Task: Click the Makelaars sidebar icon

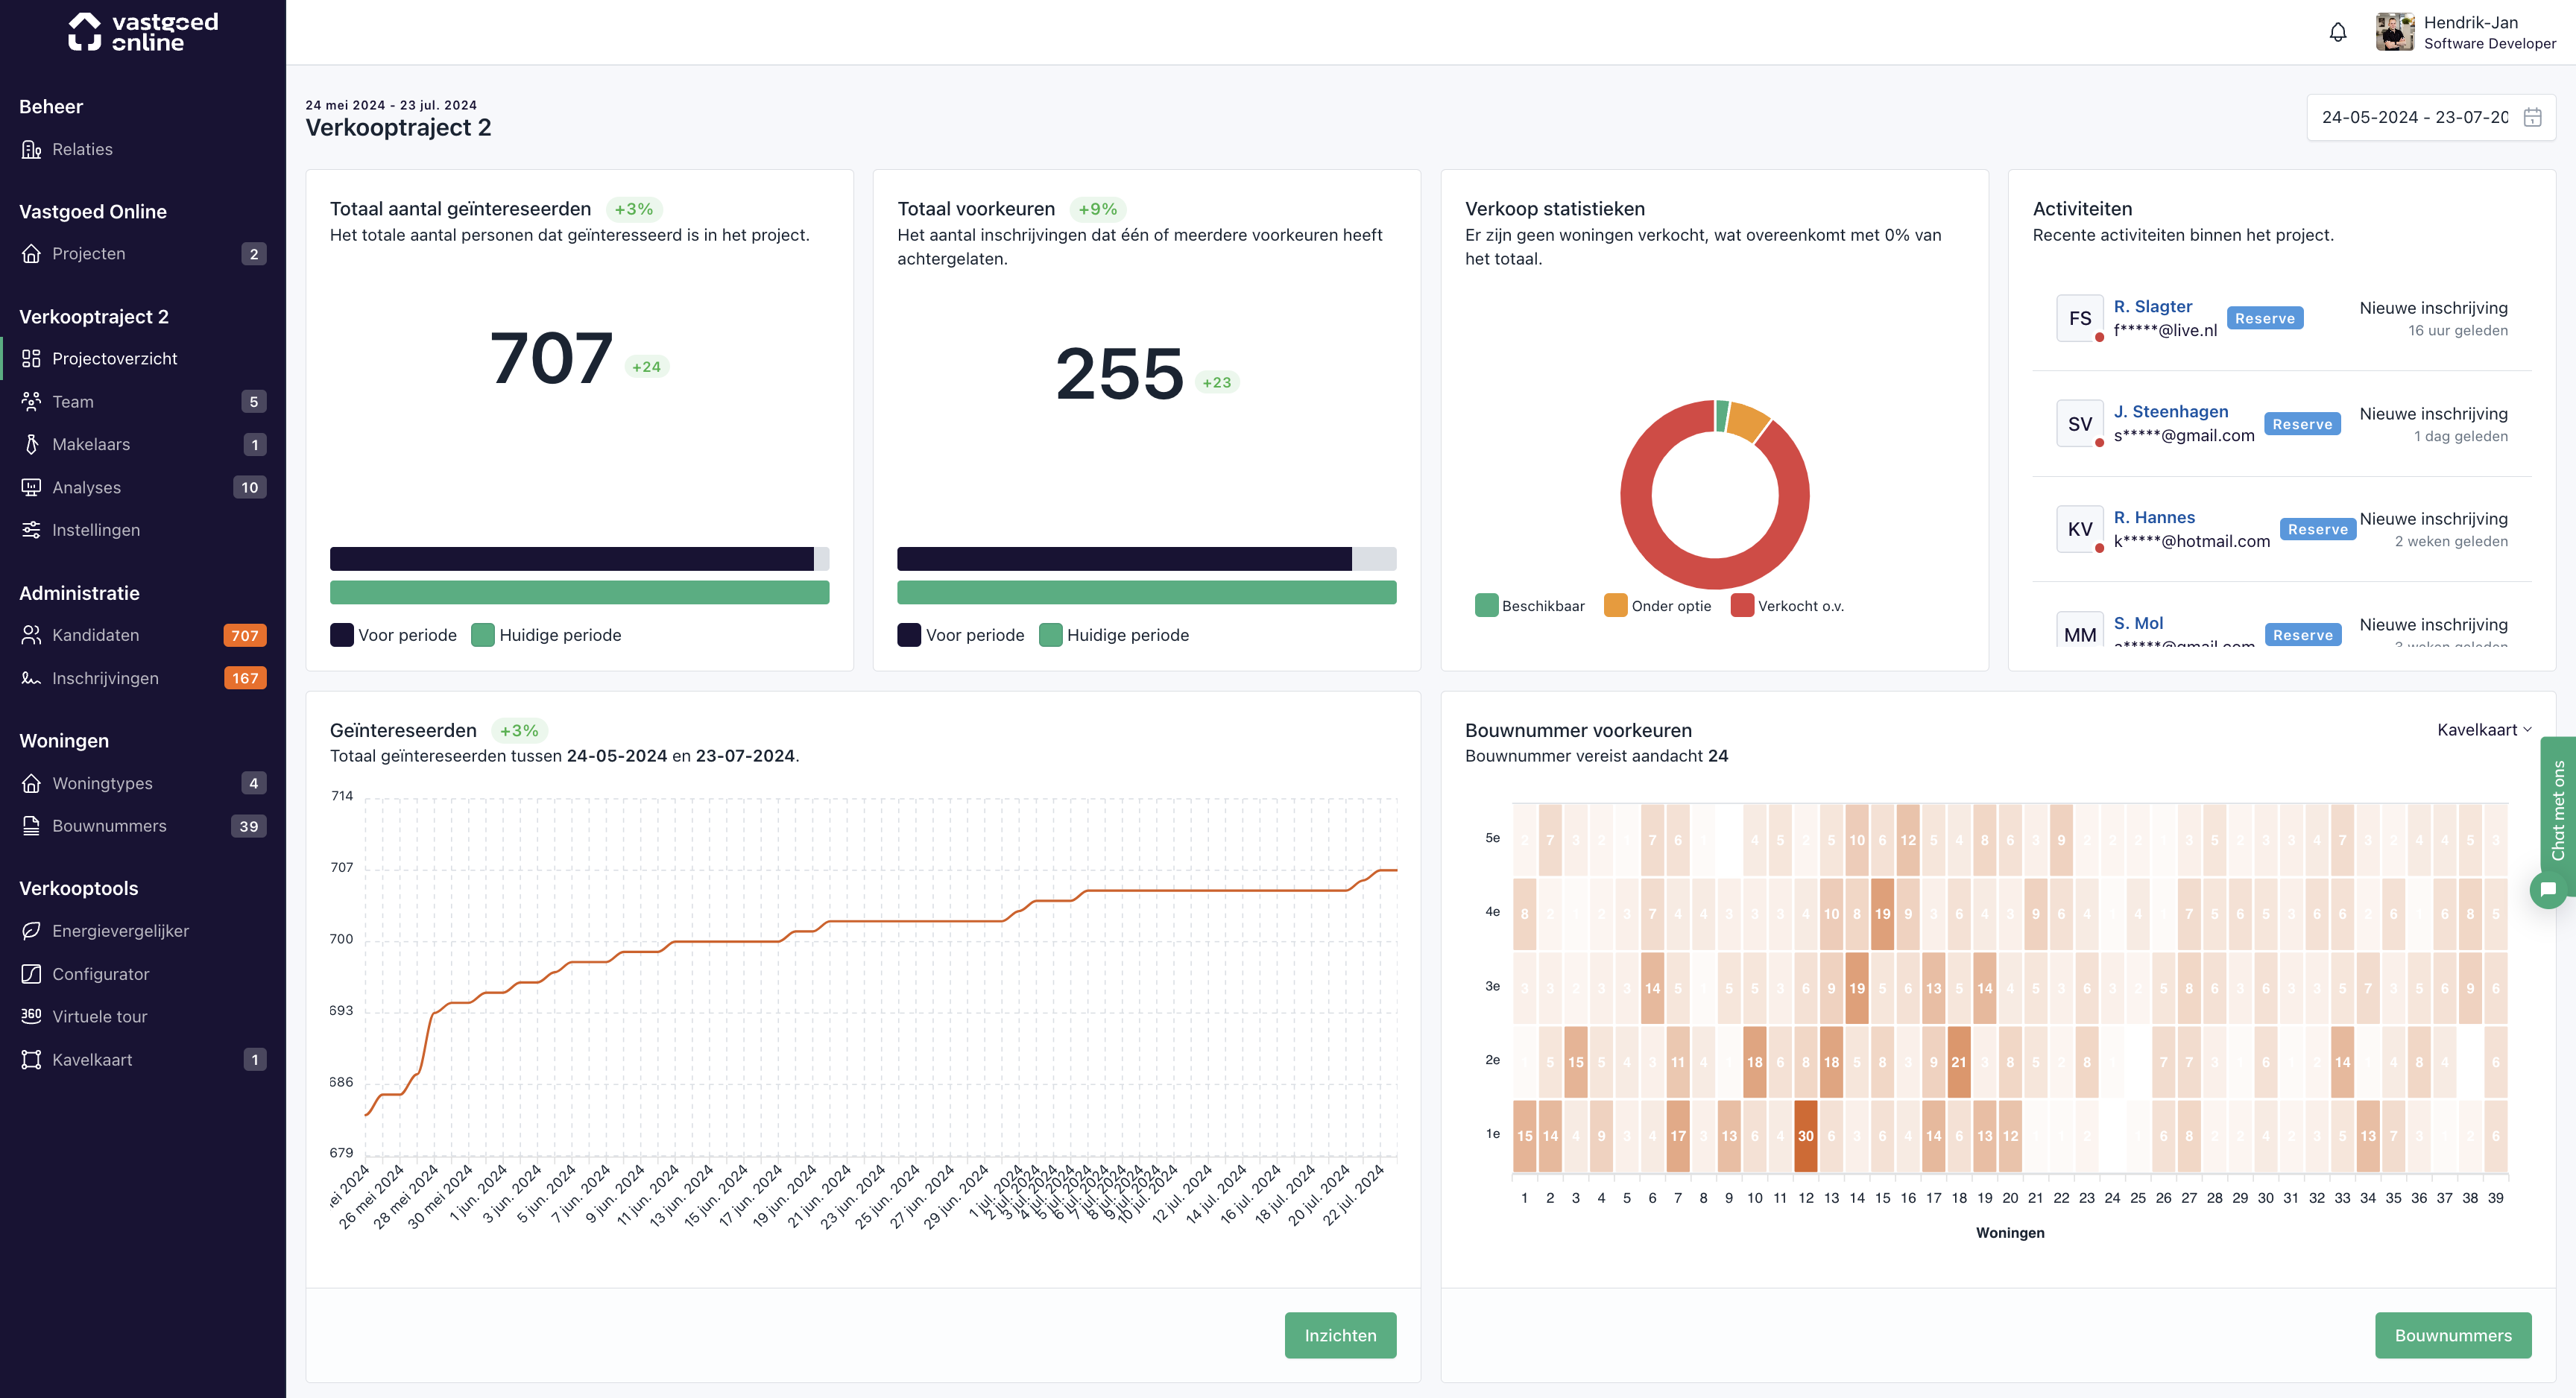Action: [x=31, y=444]
